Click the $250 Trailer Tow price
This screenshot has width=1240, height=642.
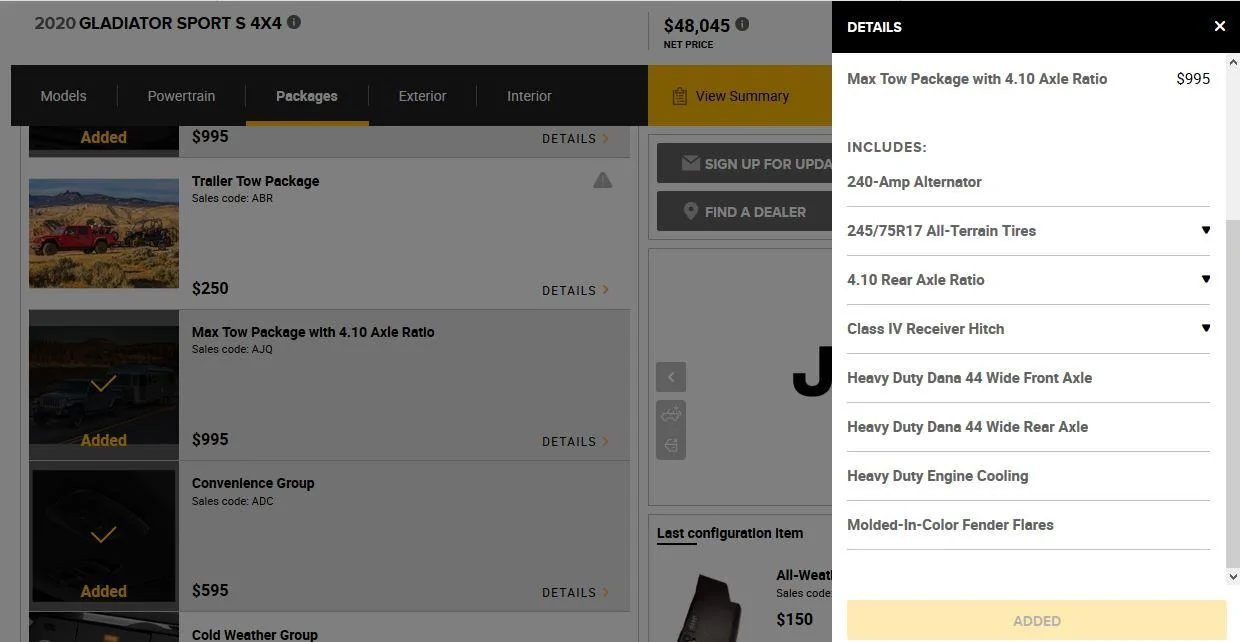coord(210,289)
